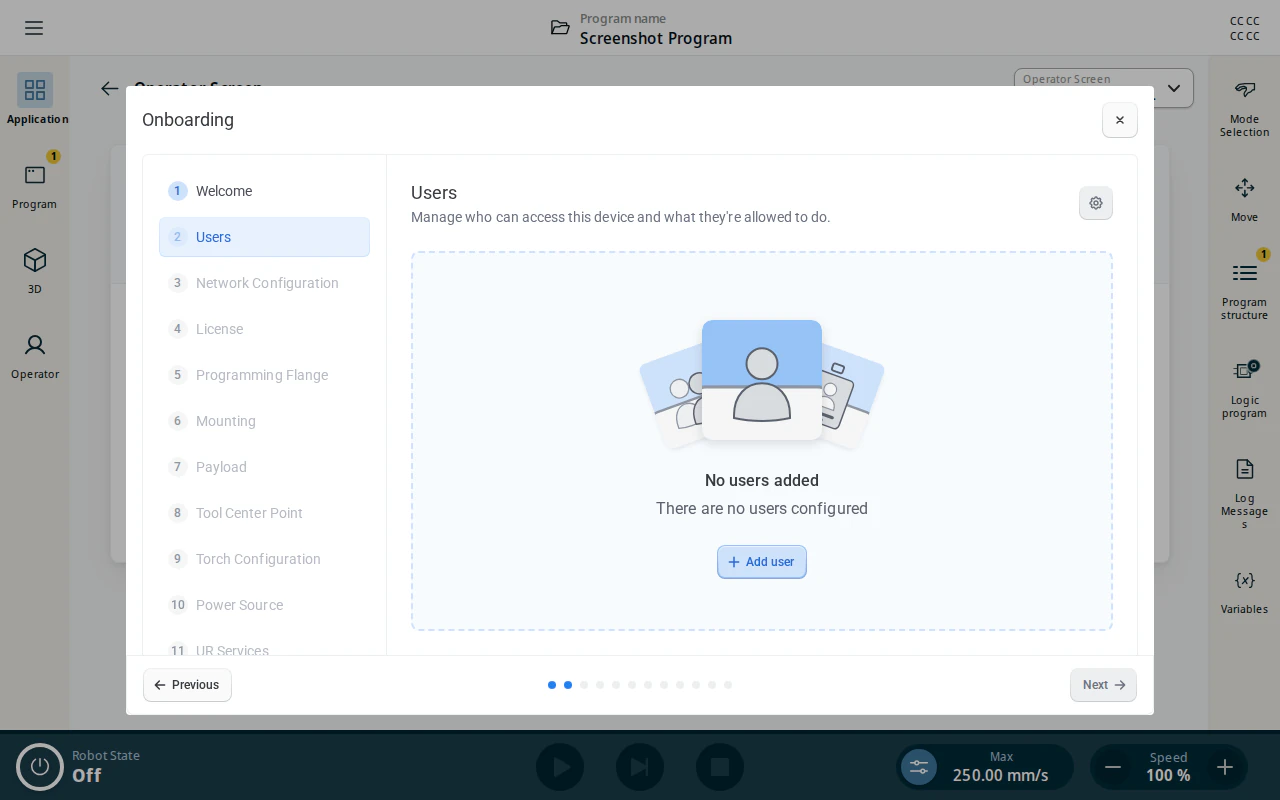The image size is (1280, 800).
Task: Select the Users onboarding step
Action: [x=264, y=237]
